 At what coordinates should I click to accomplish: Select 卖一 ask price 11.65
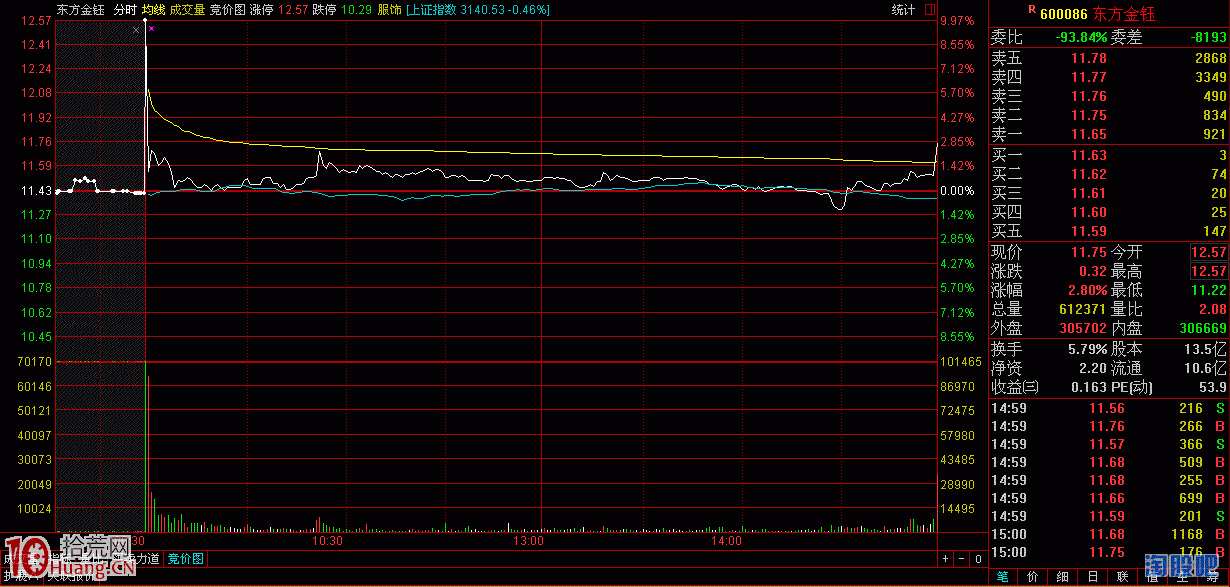click(1089, 134)
